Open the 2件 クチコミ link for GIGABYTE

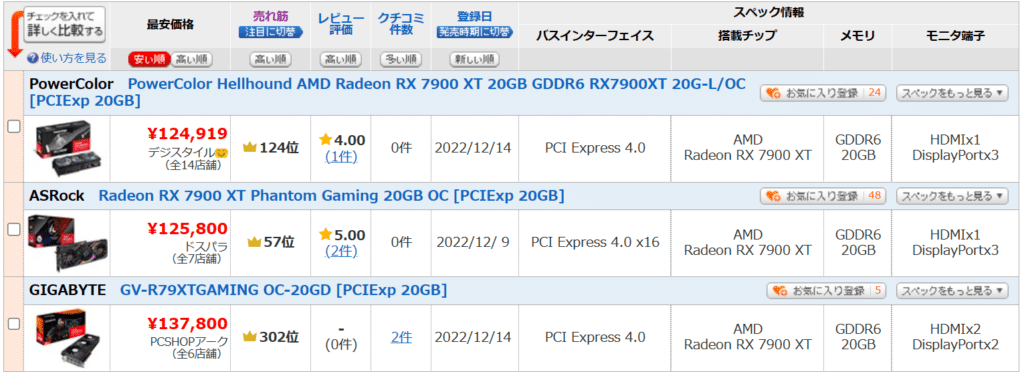[x=401, y=337]
